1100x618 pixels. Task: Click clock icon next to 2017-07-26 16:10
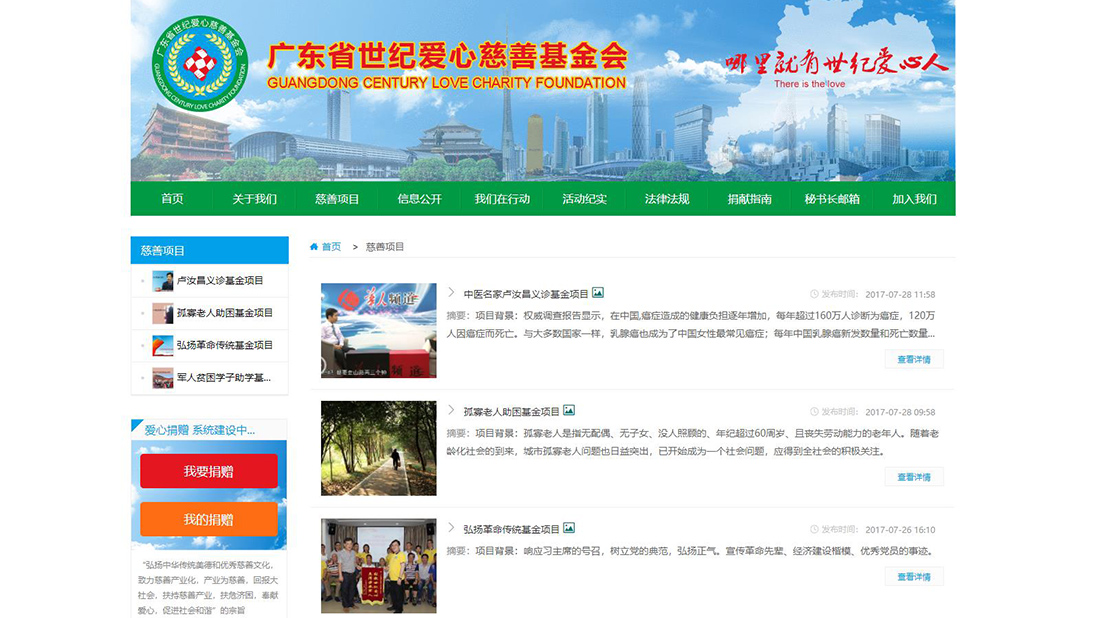coord(814,530)
